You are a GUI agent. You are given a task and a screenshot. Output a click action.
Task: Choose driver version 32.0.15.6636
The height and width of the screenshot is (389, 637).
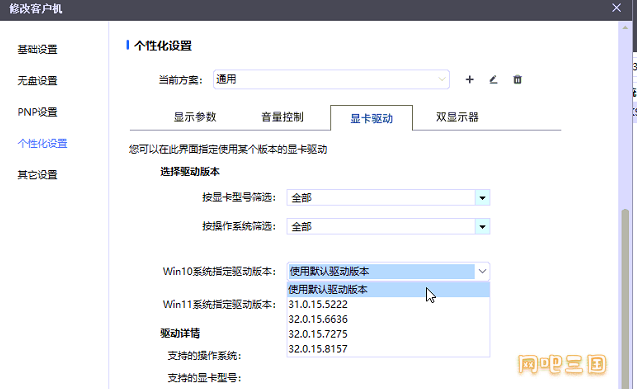[388, 319]
